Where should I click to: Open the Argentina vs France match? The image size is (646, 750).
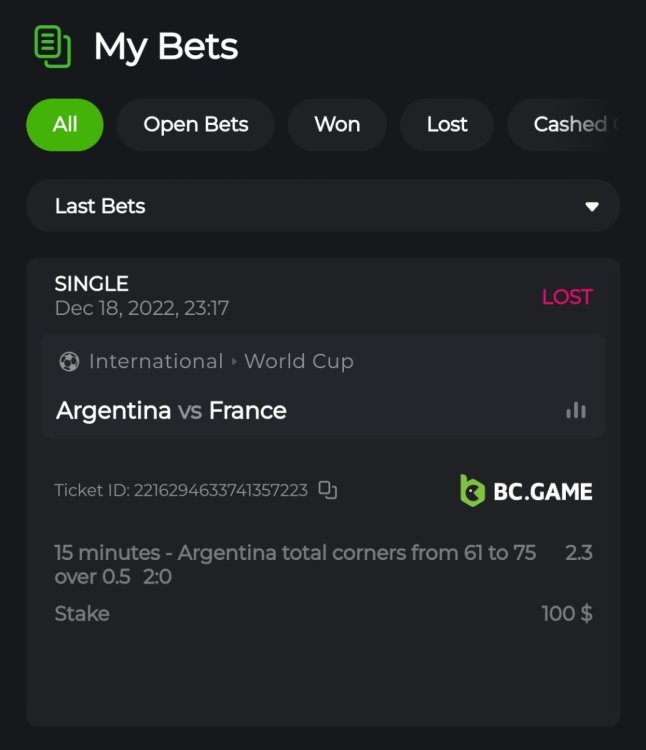click(172, 410)
